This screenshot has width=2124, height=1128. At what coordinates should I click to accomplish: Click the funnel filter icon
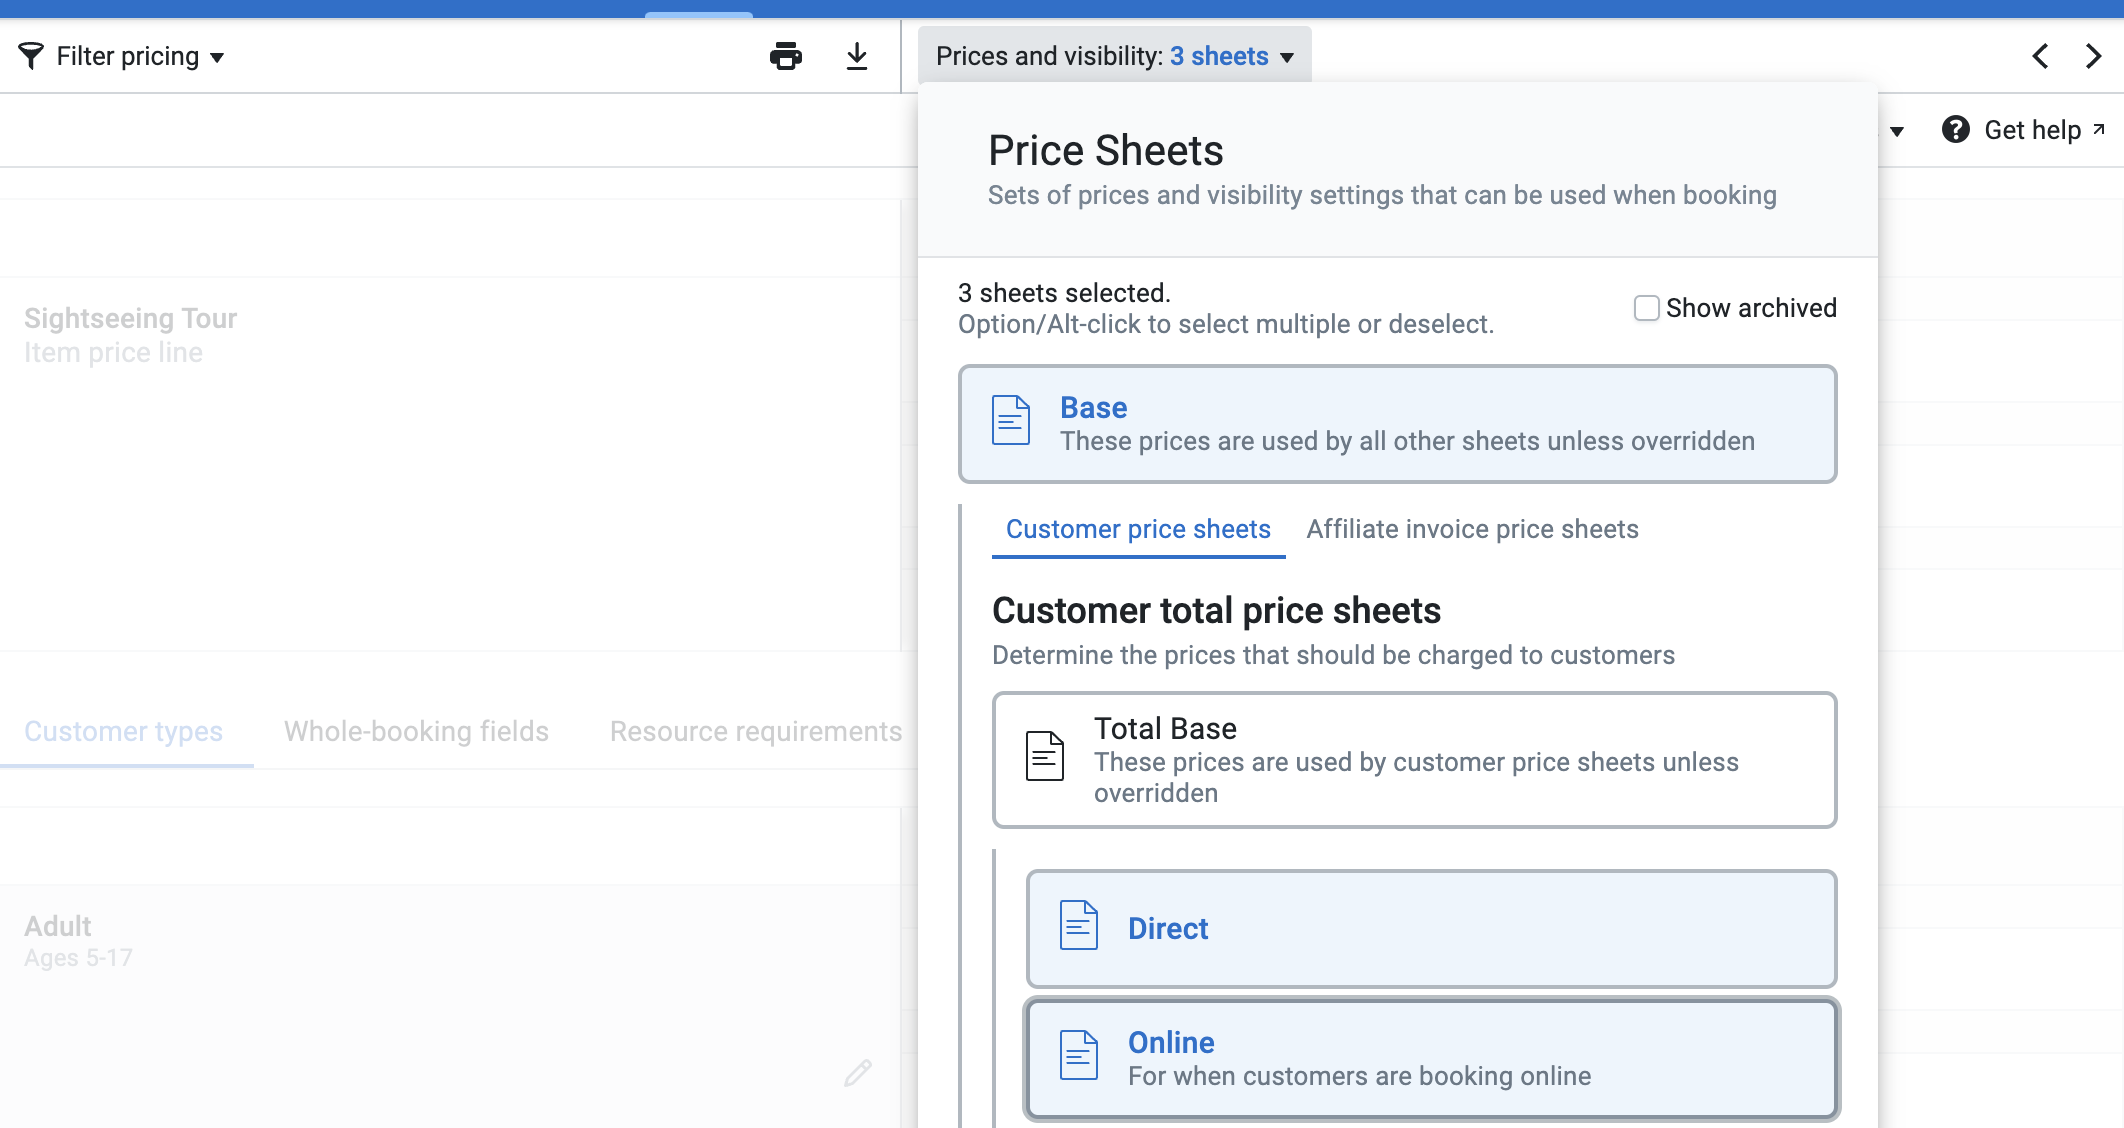tap(31, 56)
